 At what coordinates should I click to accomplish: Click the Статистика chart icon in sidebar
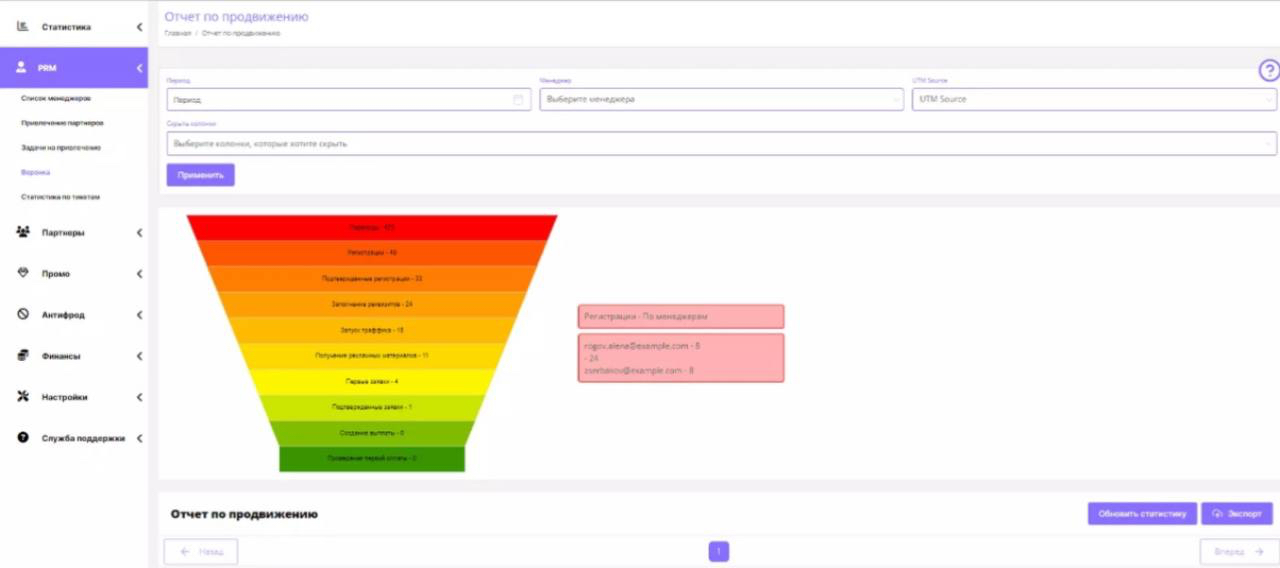tap(22, 26)
